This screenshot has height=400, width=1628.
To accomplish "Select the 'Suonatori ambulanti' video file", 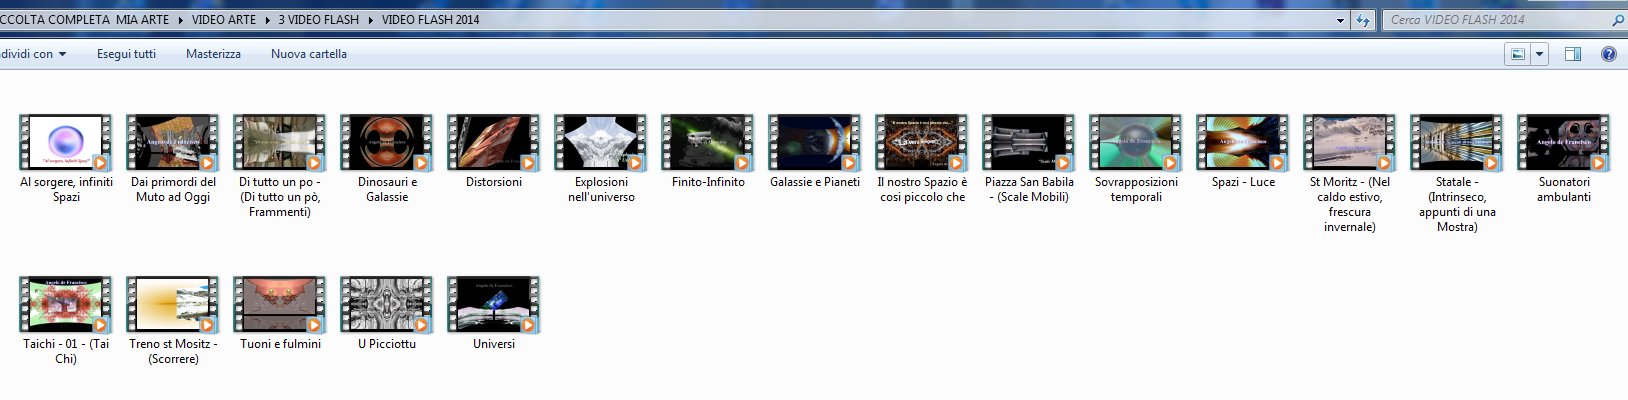I will pyautogui.click(x=1564, y=143).
